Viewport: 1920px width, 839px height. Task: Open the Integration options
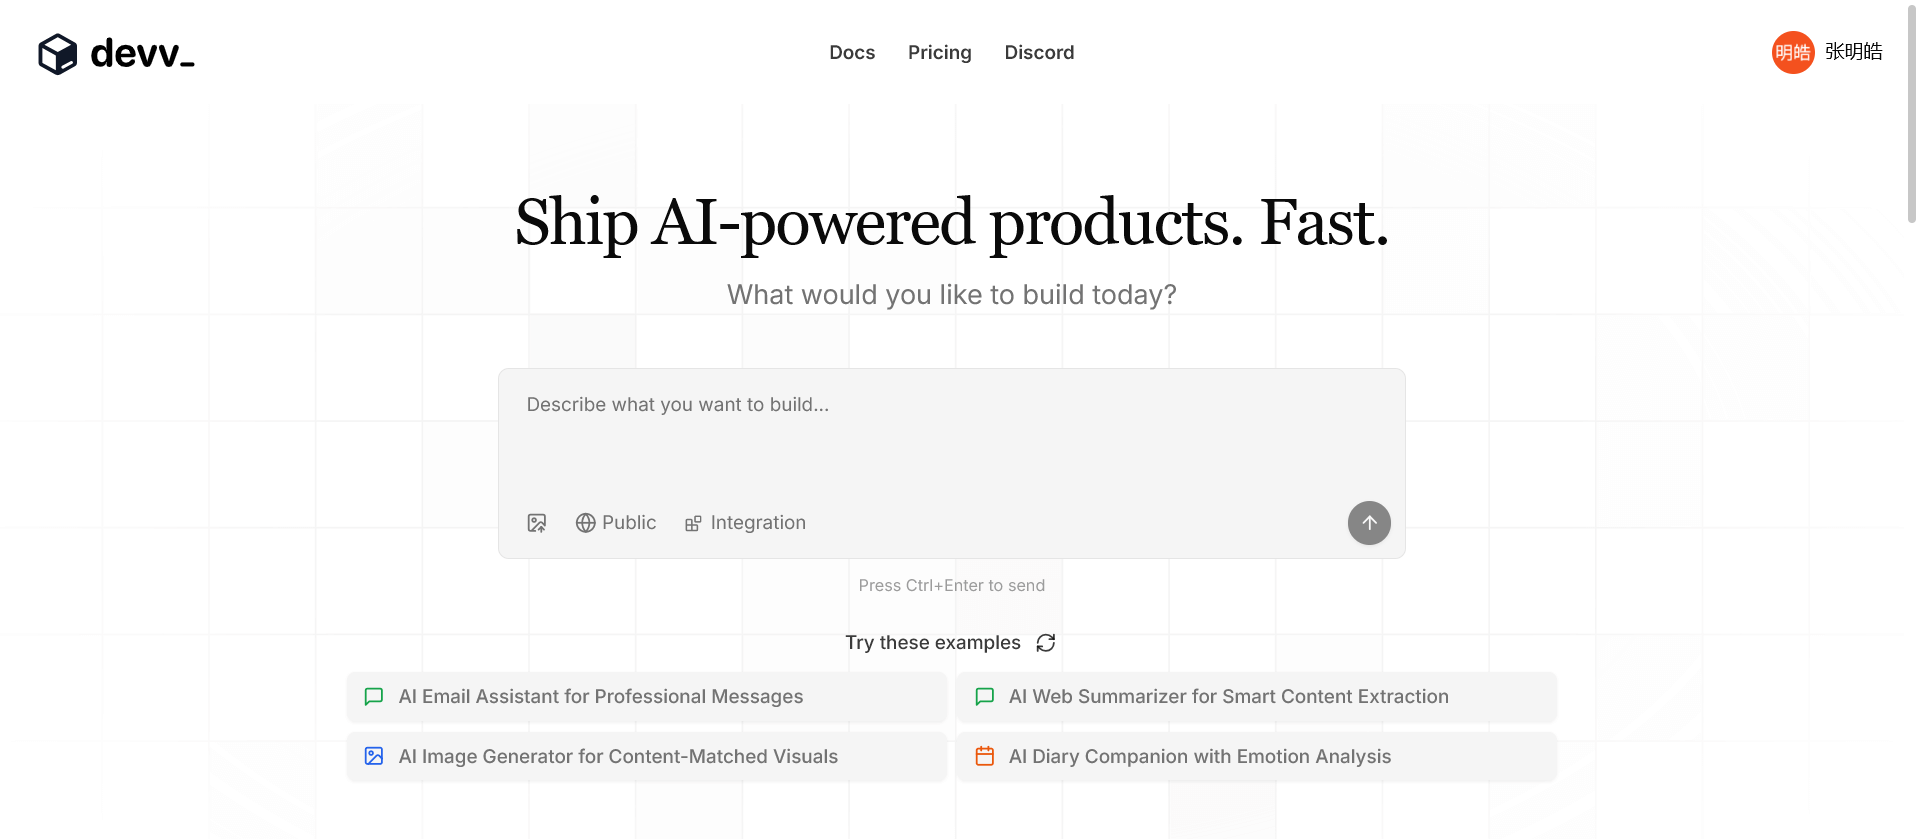746,523
